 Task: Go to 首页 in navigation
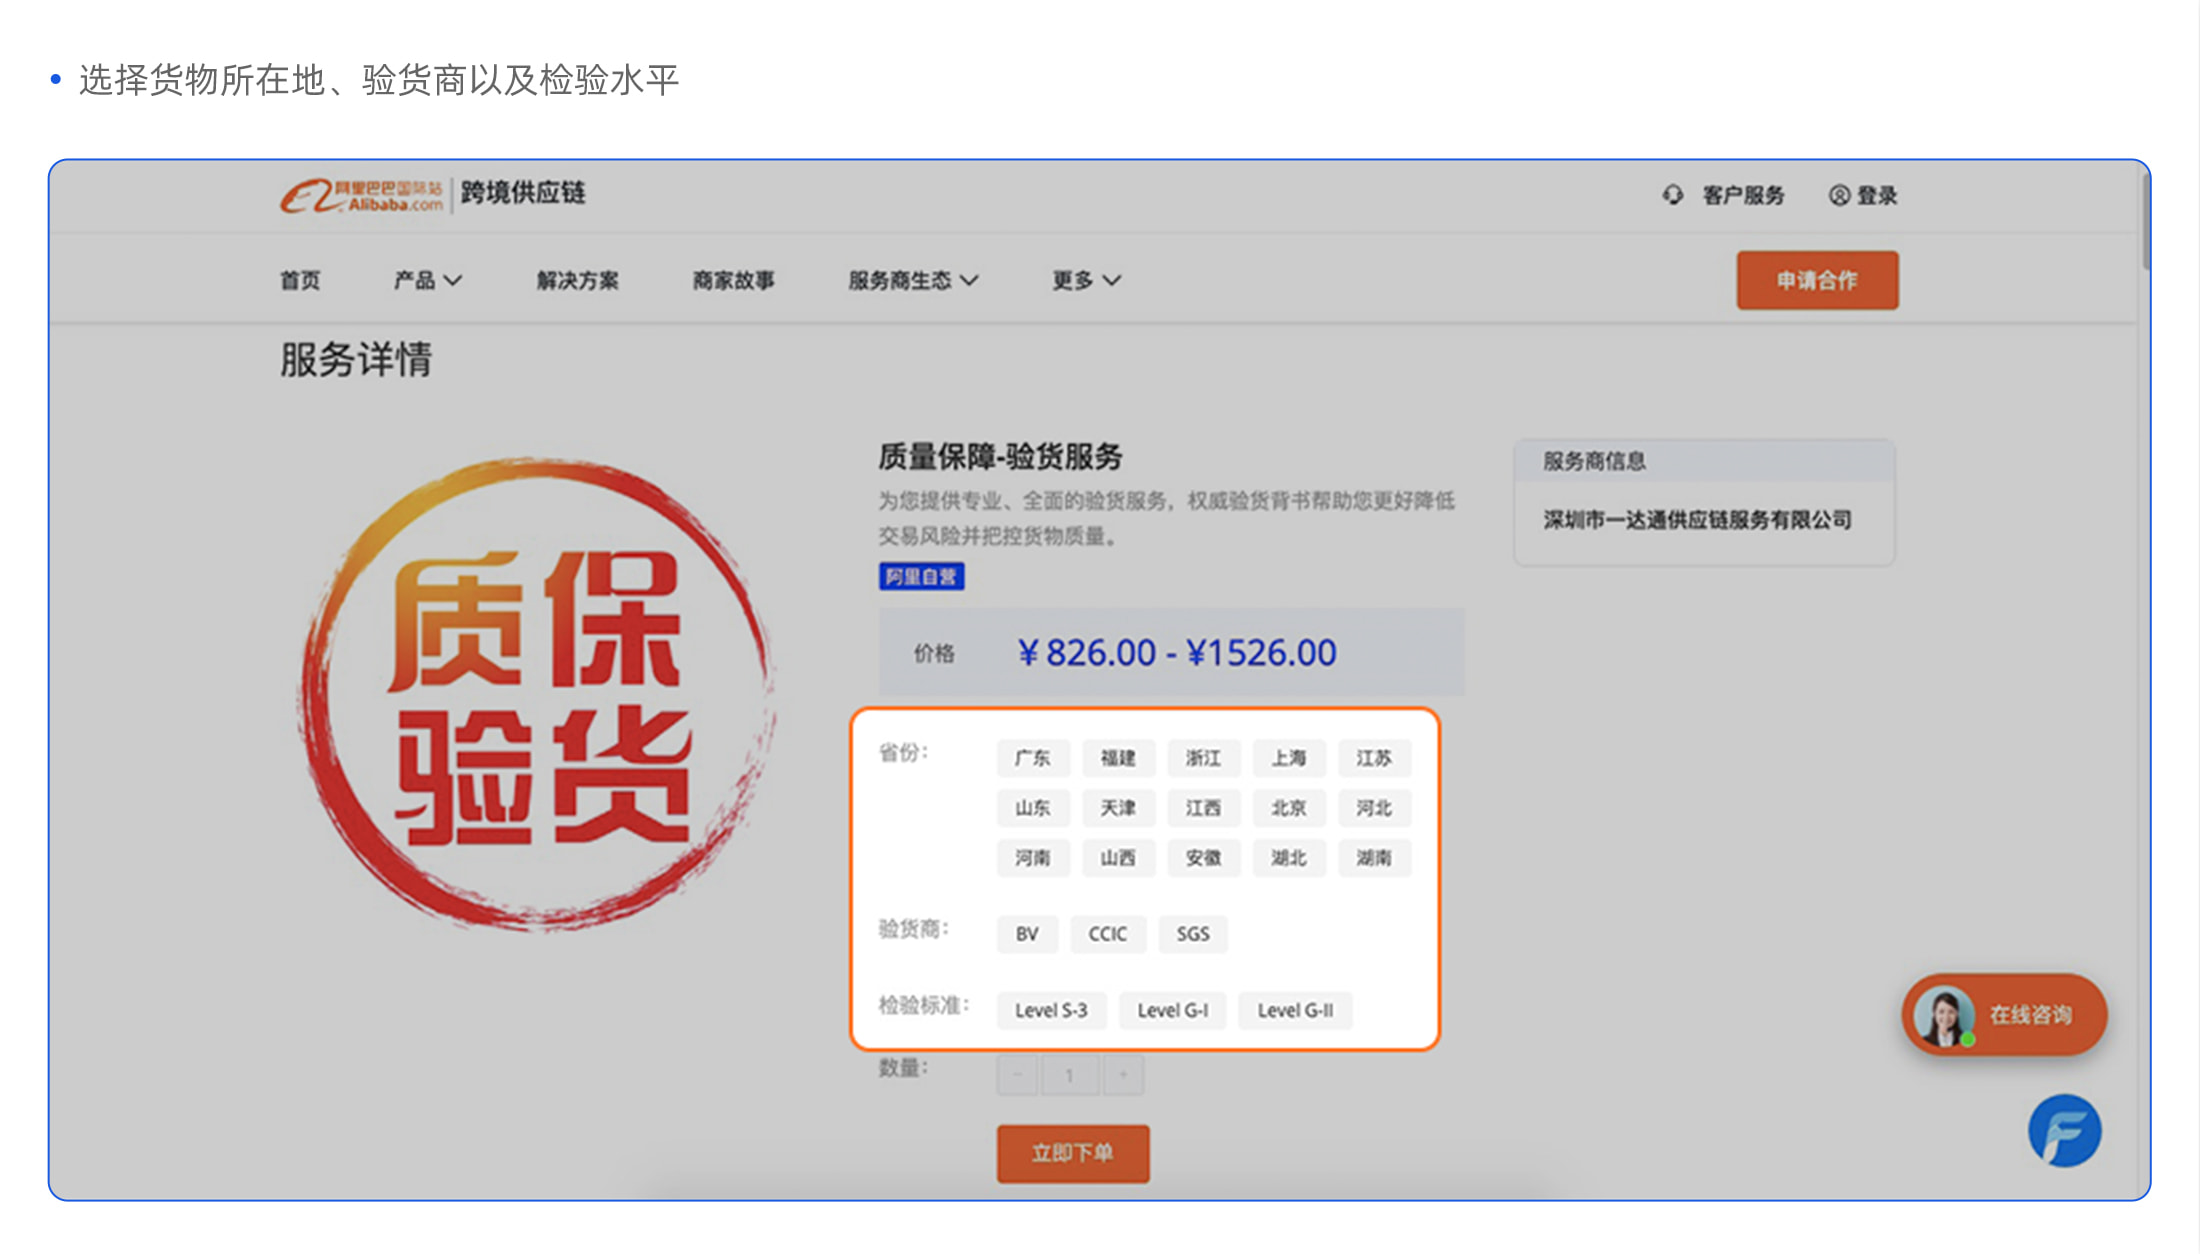(300, 281)
